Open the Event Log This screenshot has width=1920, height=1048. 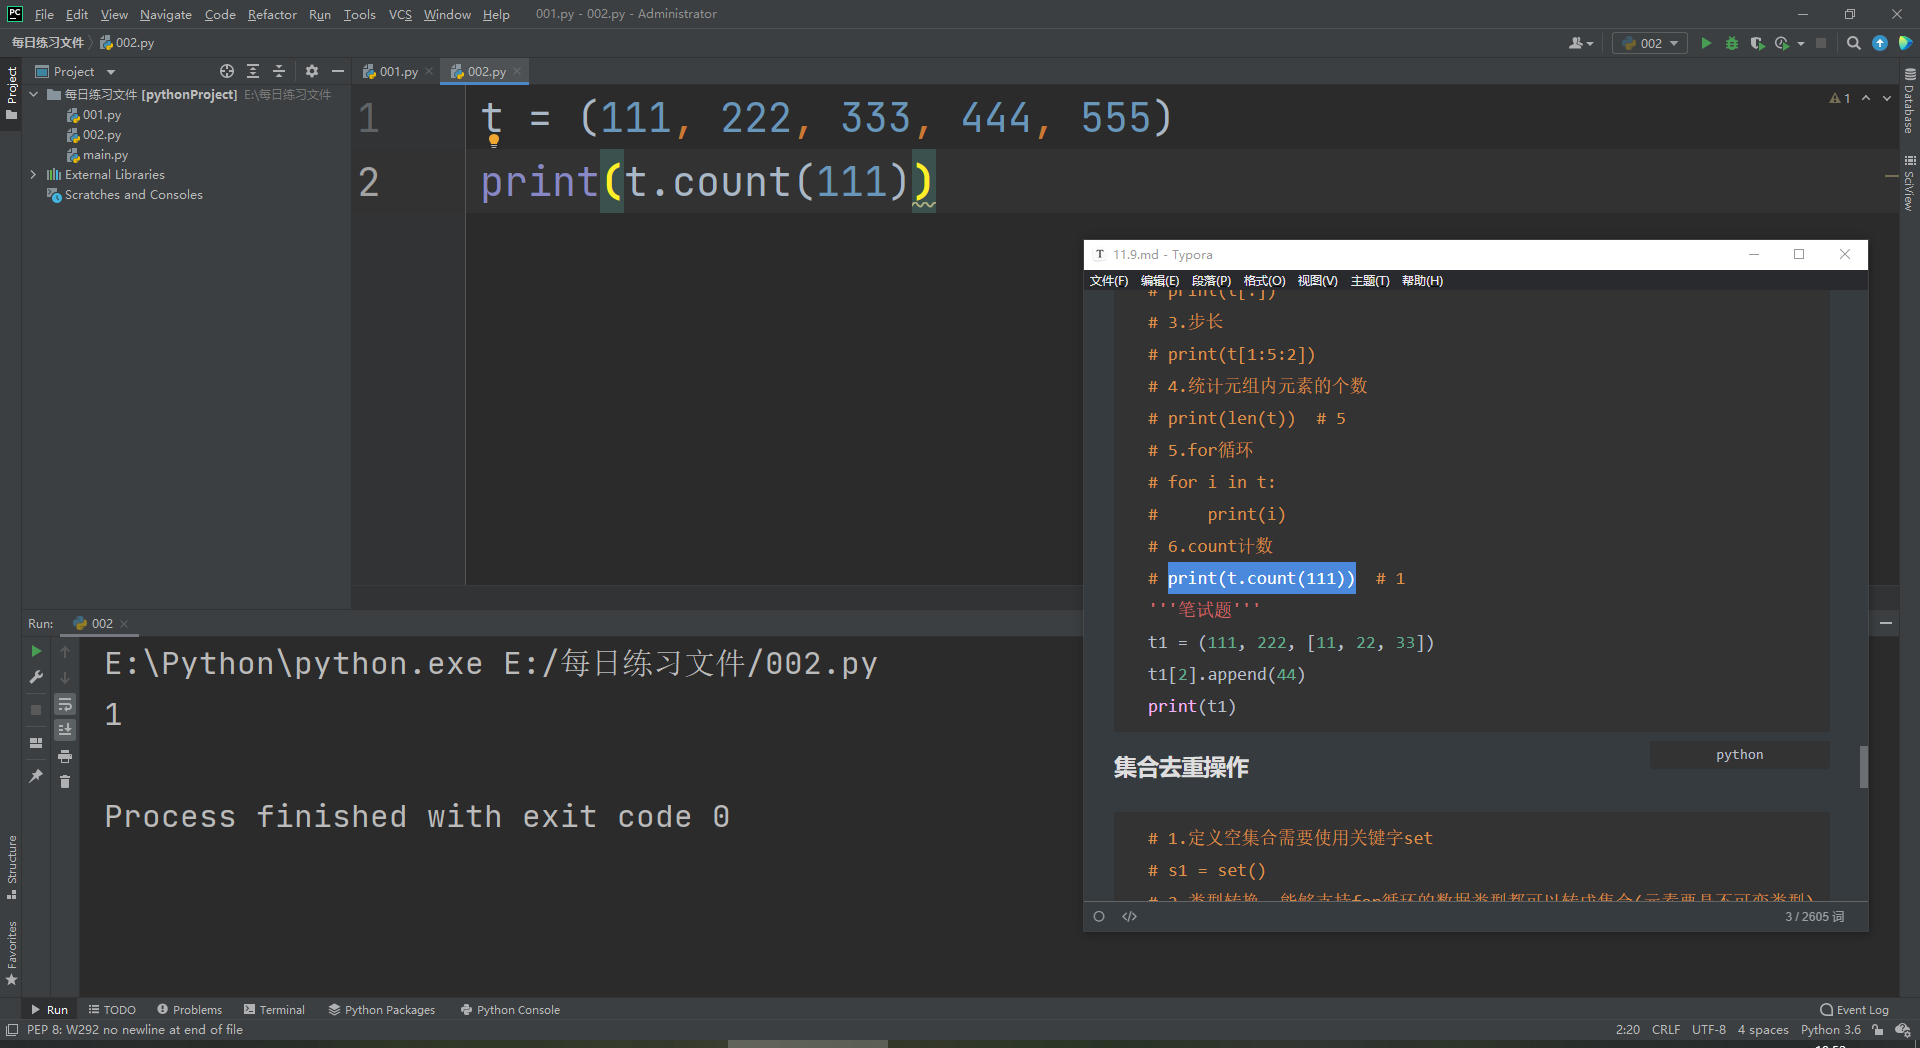[x=1855, y=1010]
